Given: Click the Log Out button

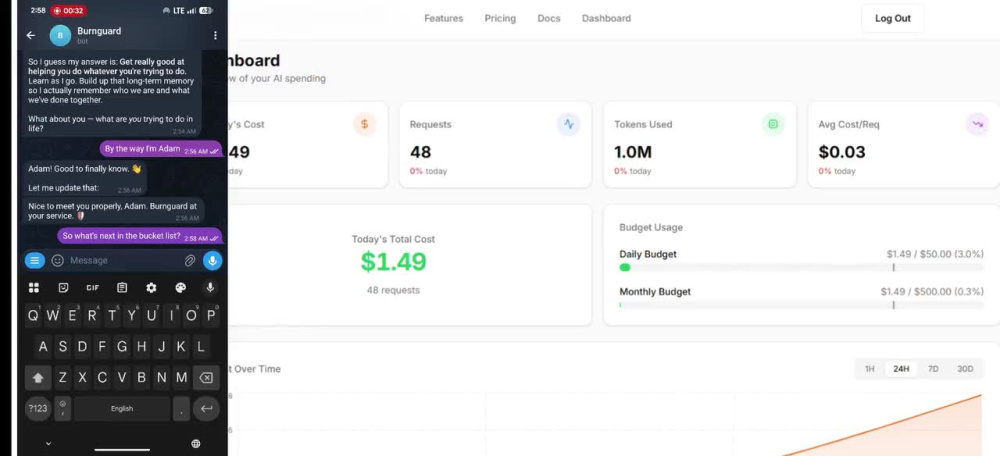Looking at the screenshot, I should (892, 18).
